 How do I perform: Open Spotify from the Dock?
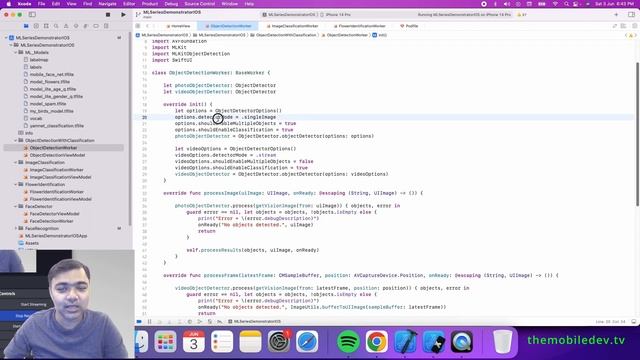(348, 342)
